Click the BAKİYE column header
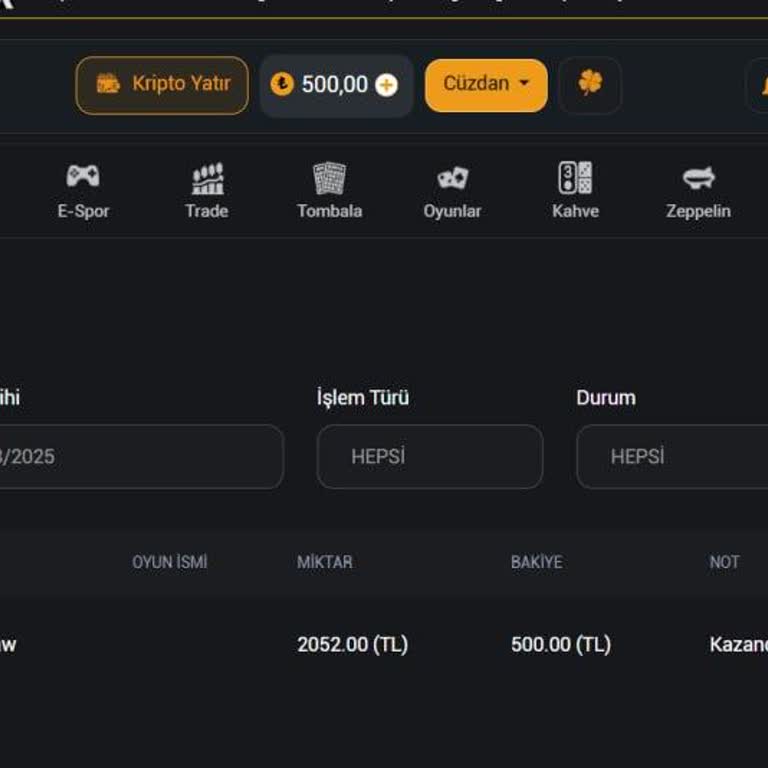 [x=536, y=562]
